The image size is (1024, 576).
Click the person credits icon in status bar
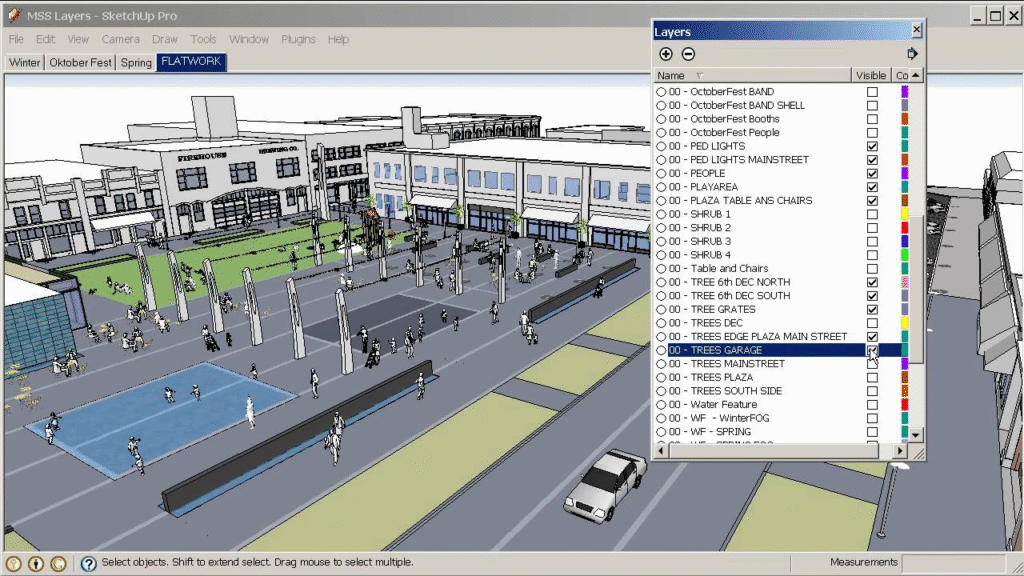[x=36, y=564]
